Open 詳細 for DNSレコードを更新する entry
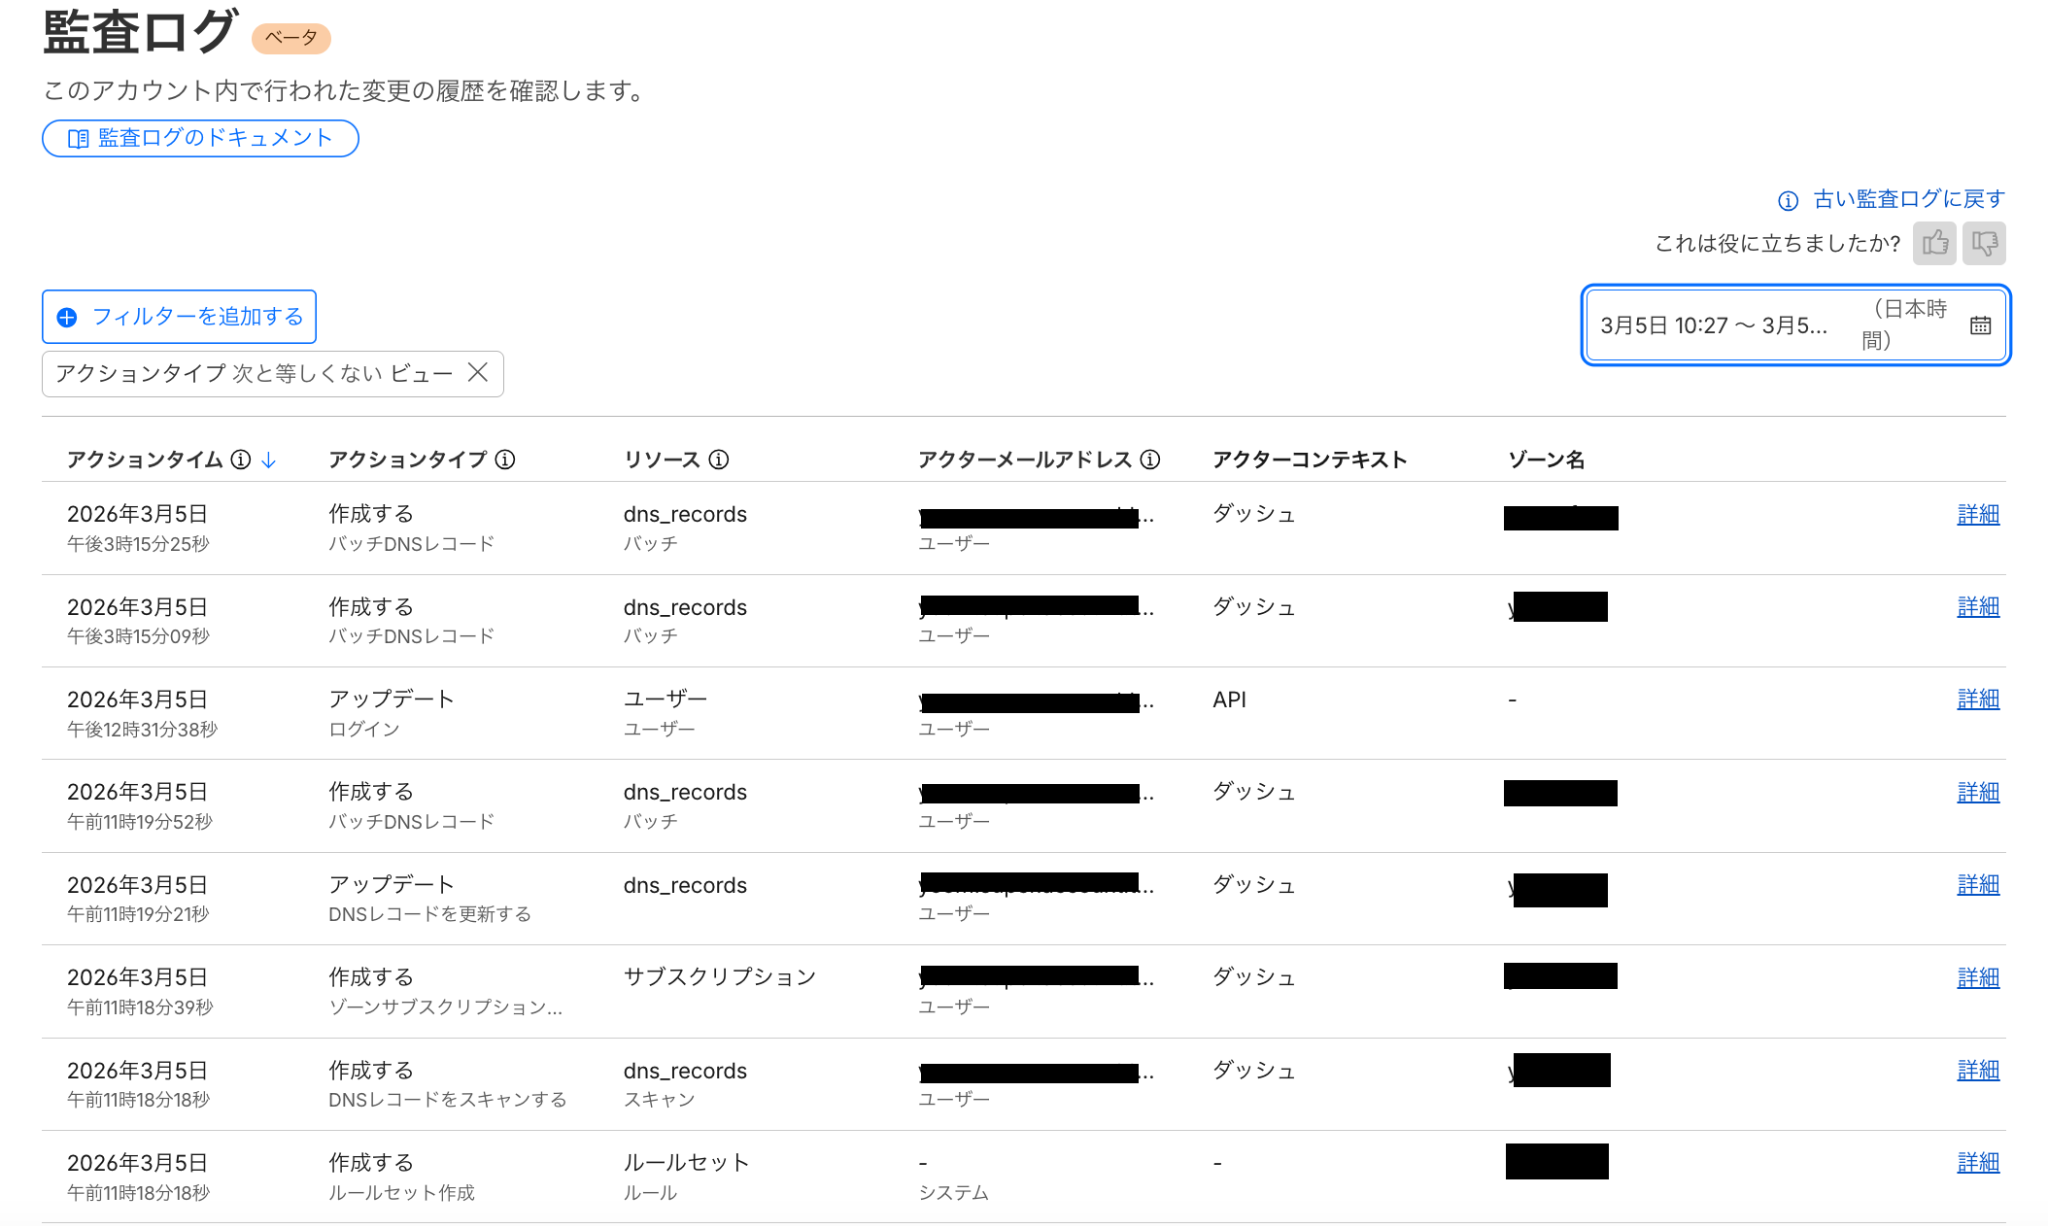The image size is (2048, 1226). (1977, 885)
